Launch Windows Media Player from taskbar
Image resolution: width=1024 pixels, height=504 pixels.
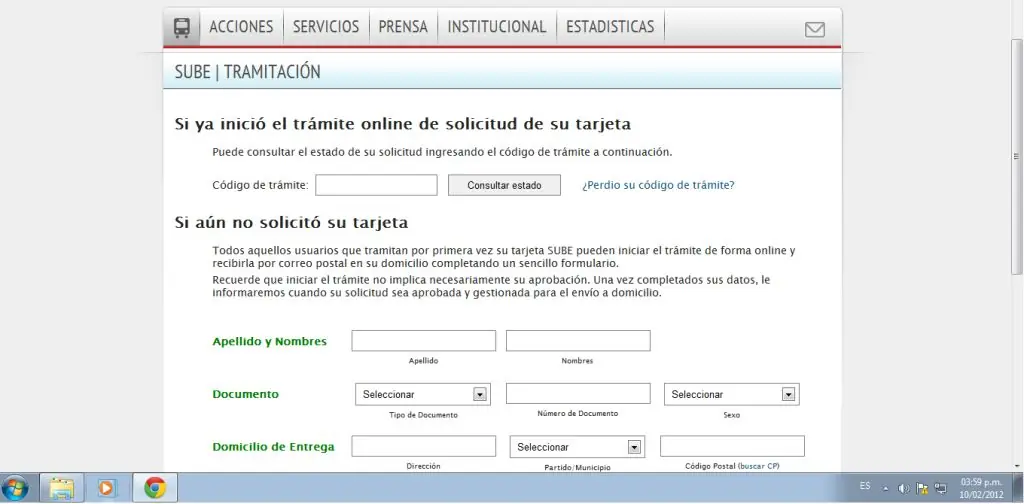(105, 488)
